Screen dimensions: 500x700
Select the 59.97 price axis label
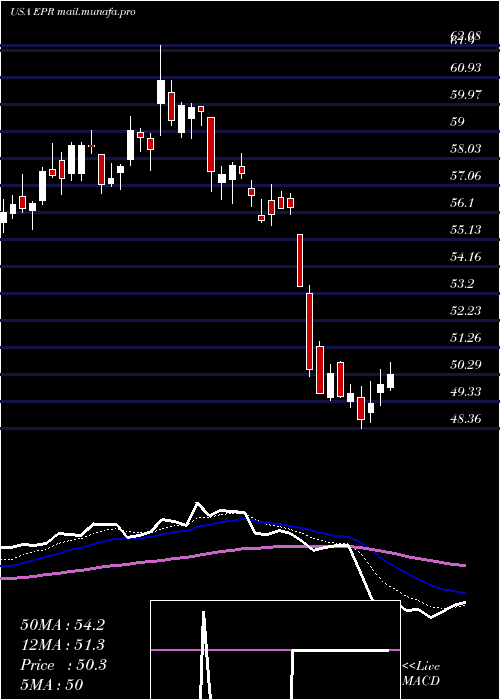tap(466, 95)
